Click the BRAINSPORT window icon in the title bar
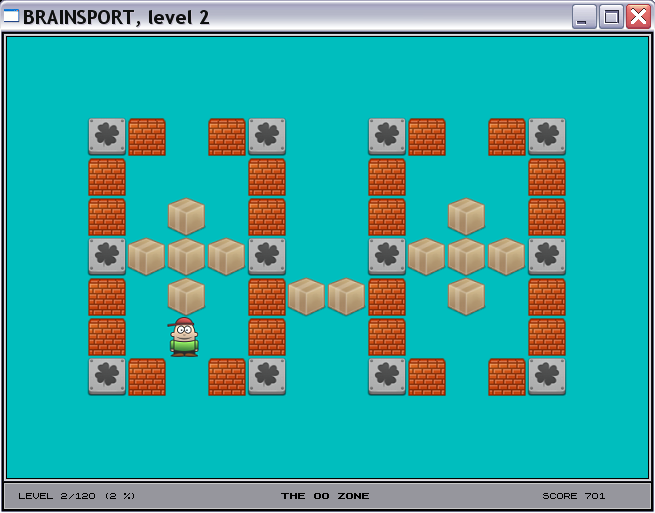The image size is (655, 513). 12,16
